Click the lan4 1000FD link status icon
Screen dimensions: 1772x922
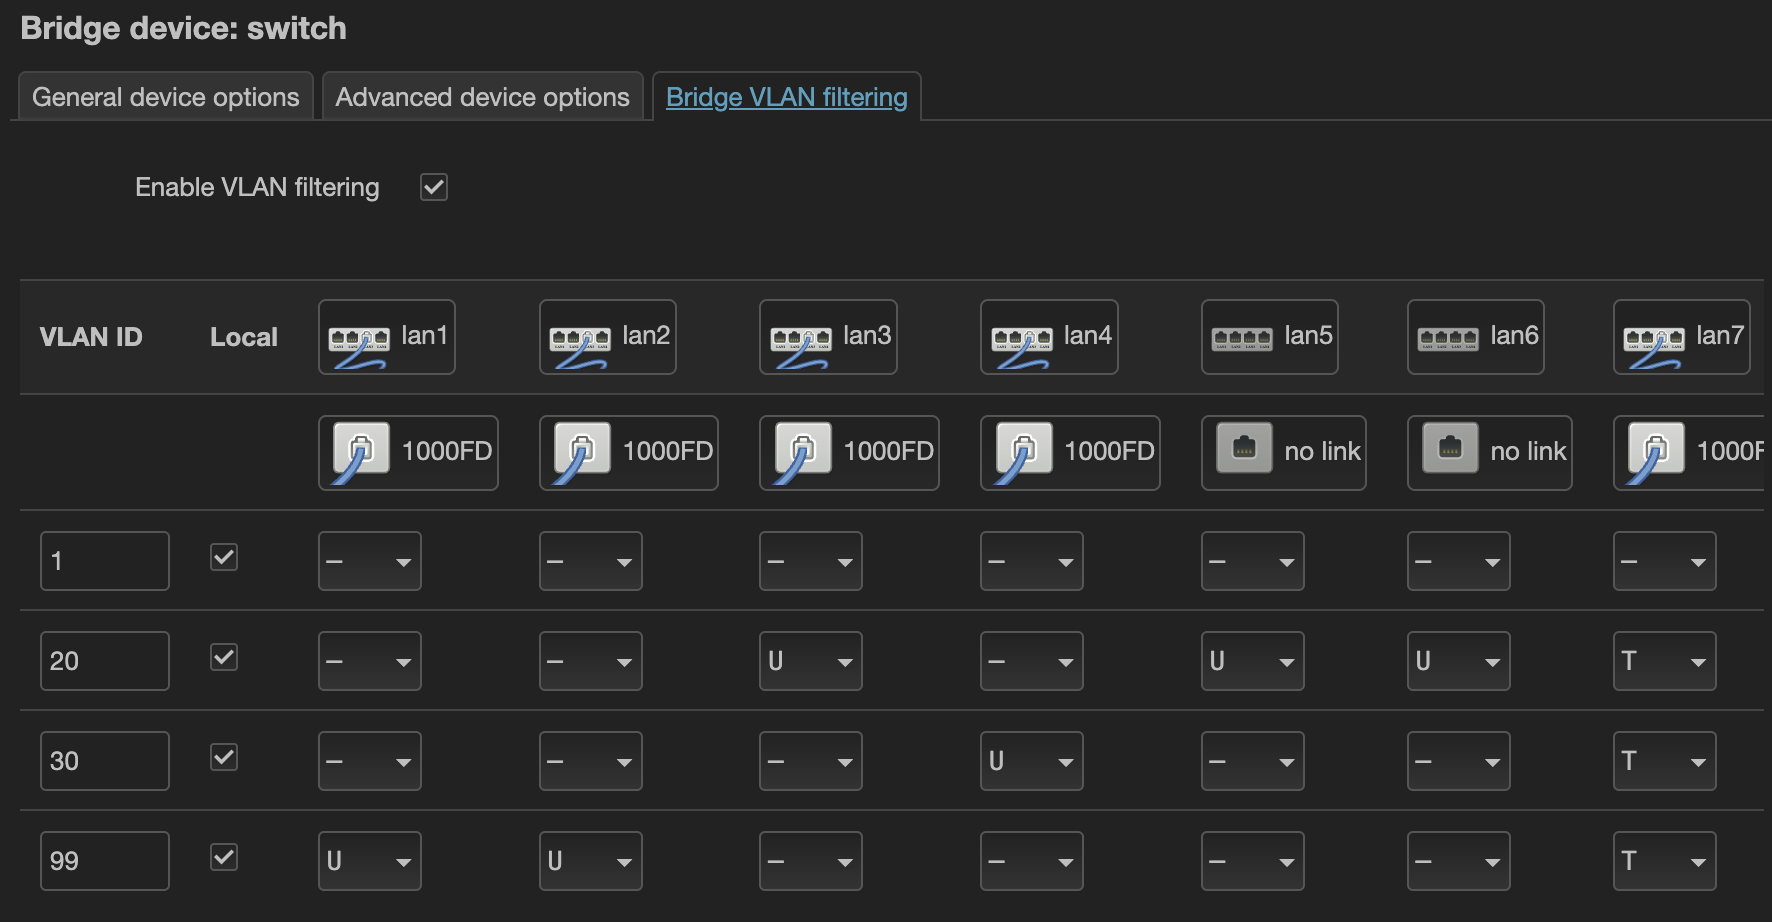pos(1022,452)
